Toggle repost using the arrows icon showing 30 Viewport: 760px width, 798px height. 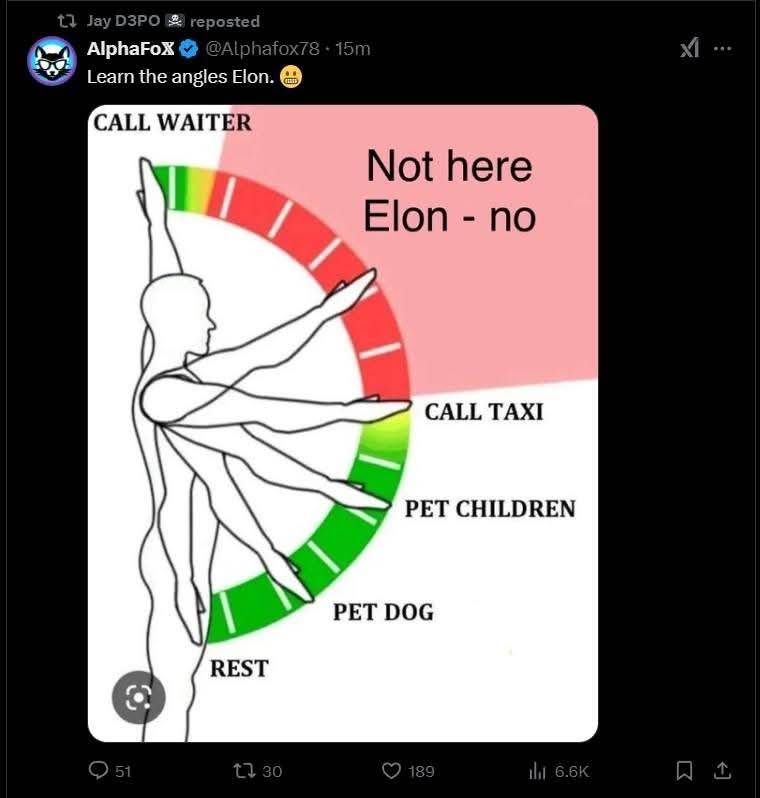coord(244,770)
